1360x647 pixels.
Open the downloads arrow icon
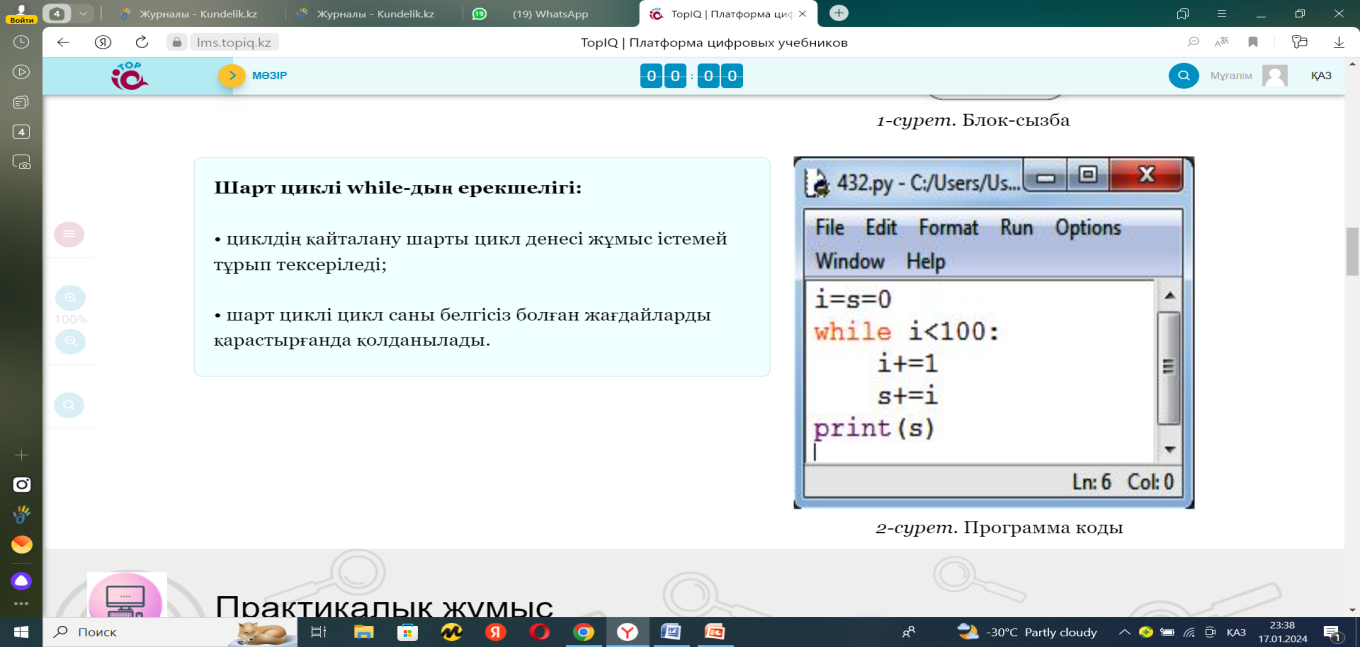click(1338, 42)
